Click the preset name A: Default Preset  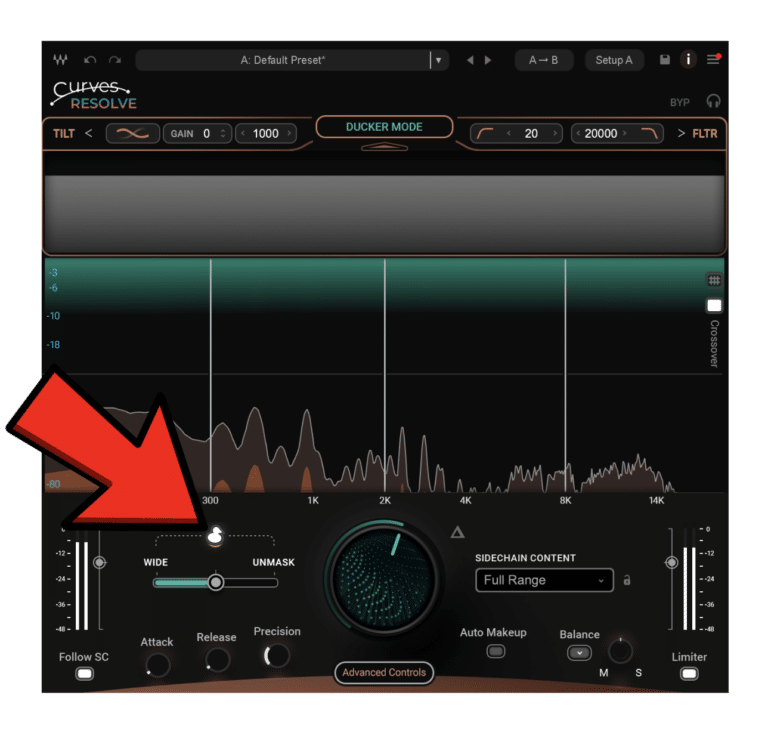[283, 60]
